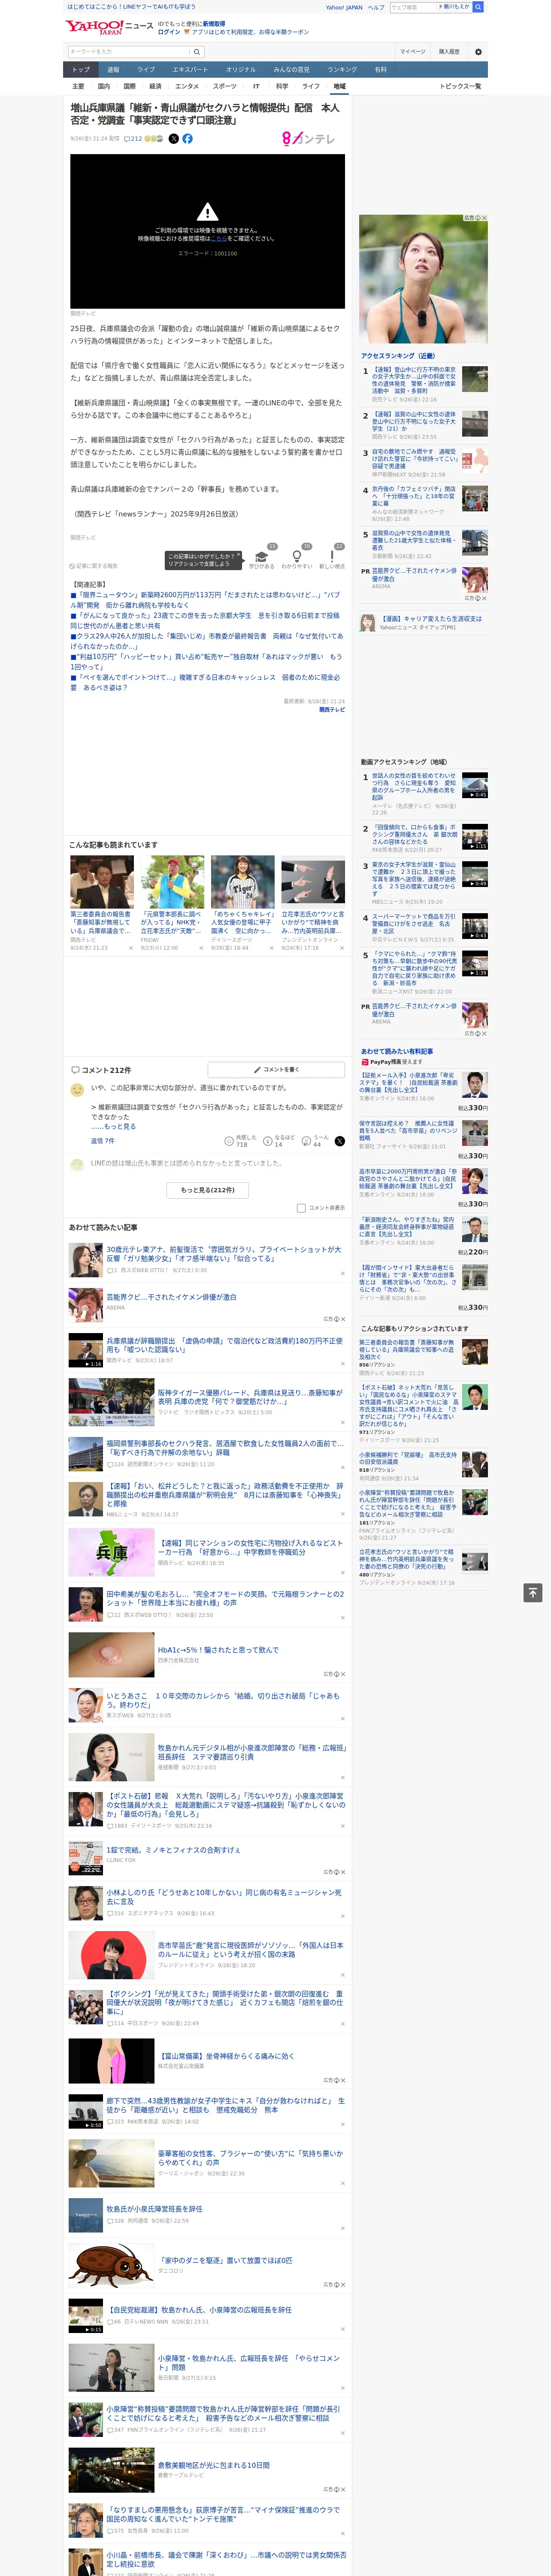The image size is (551, 2576).
Task: Click the scroll-to-top arrow button
Action: tap(533, 1593)
